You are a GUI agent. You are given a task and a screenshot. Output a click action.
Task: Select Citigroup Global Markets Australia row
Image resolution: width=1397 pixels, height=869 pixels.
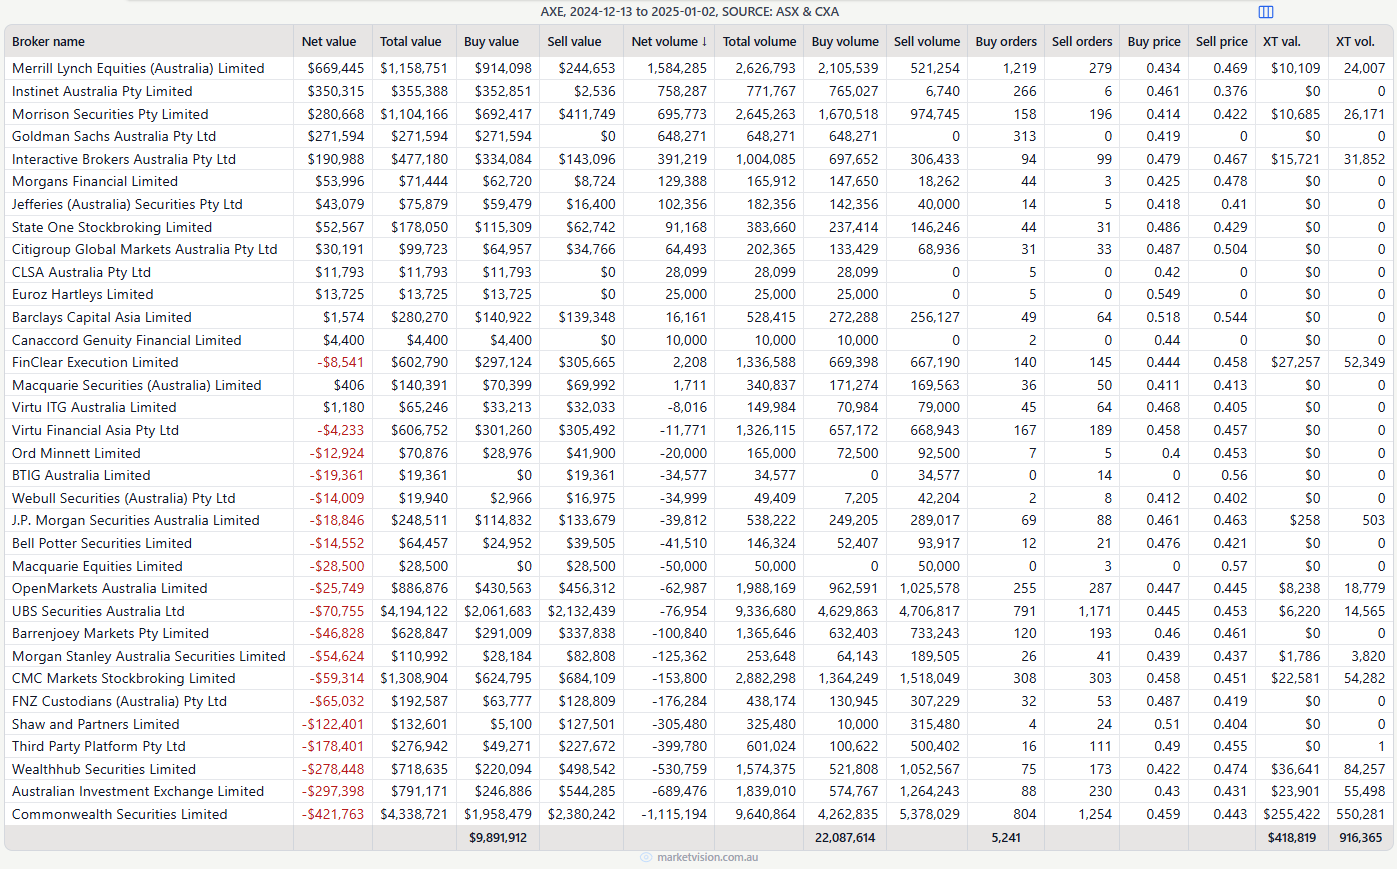pyautogui.click(x=698, y=249)
